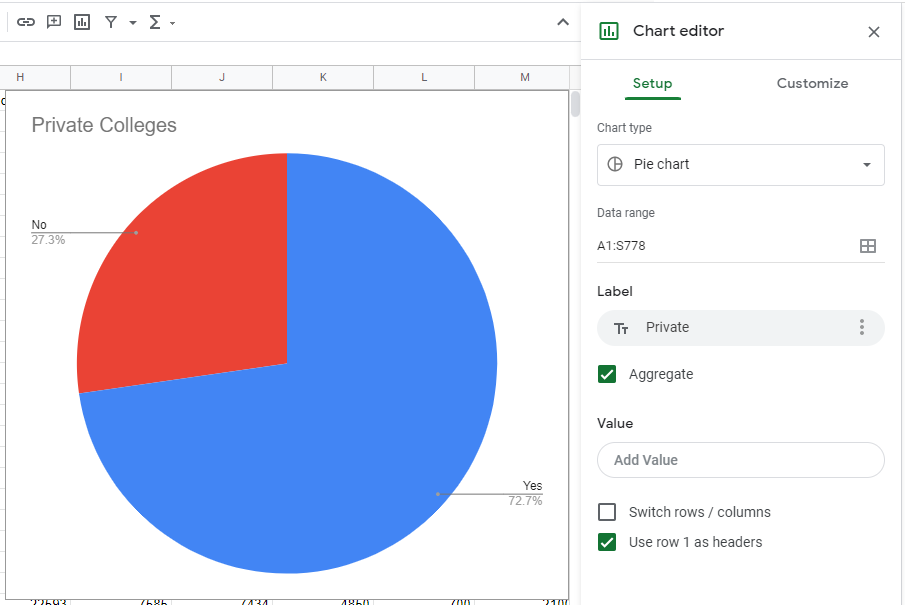Switch to the Customize tab
905x605 pixels.
[x=812, y=84]
